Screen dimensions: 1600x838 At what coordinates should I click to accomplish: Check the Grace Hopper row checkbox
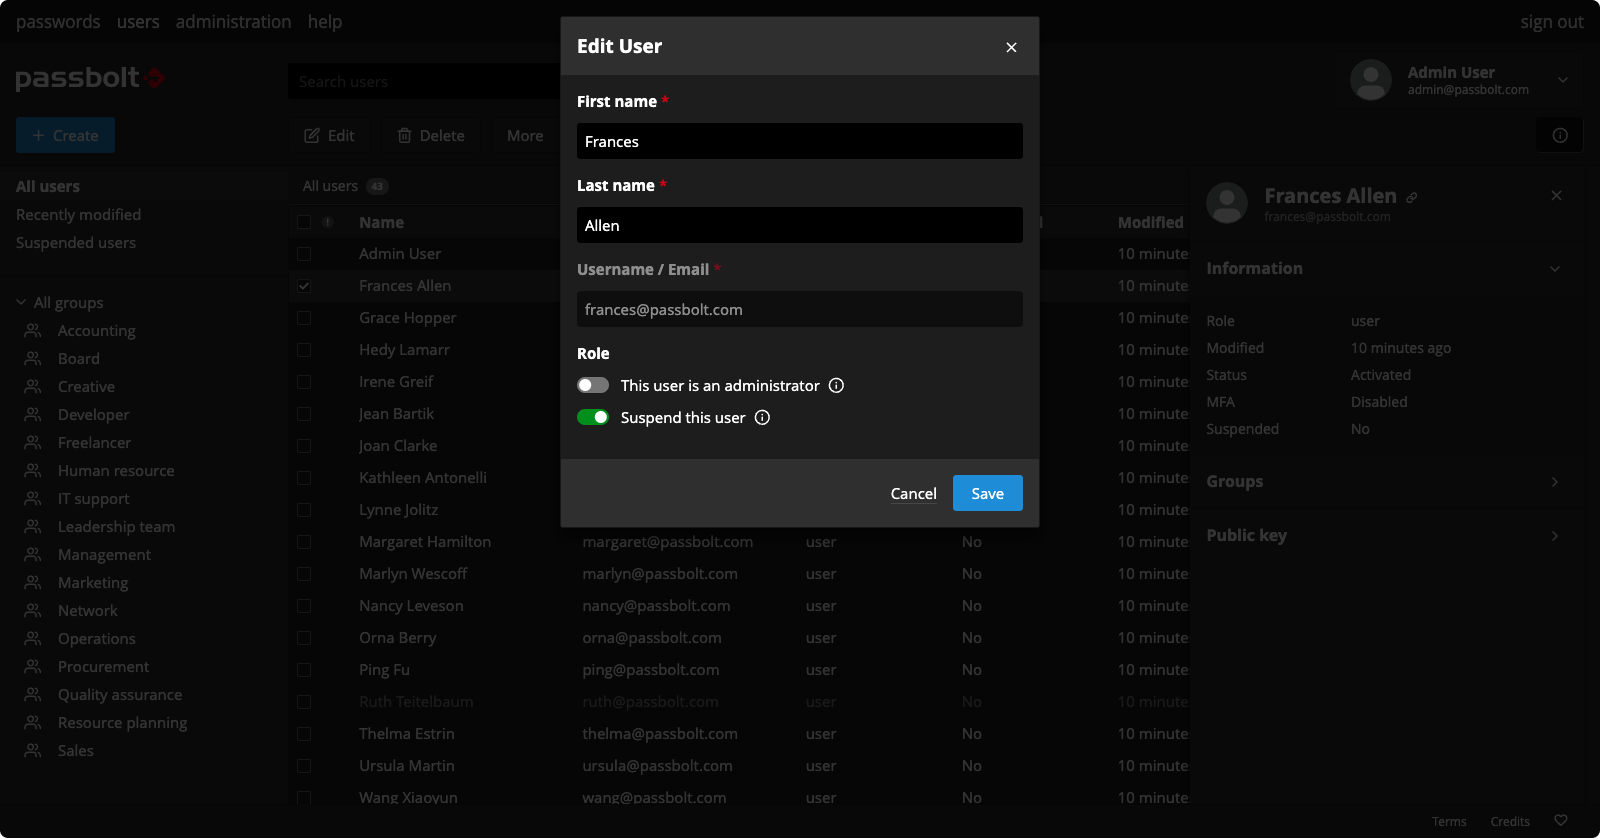[304, 318]
